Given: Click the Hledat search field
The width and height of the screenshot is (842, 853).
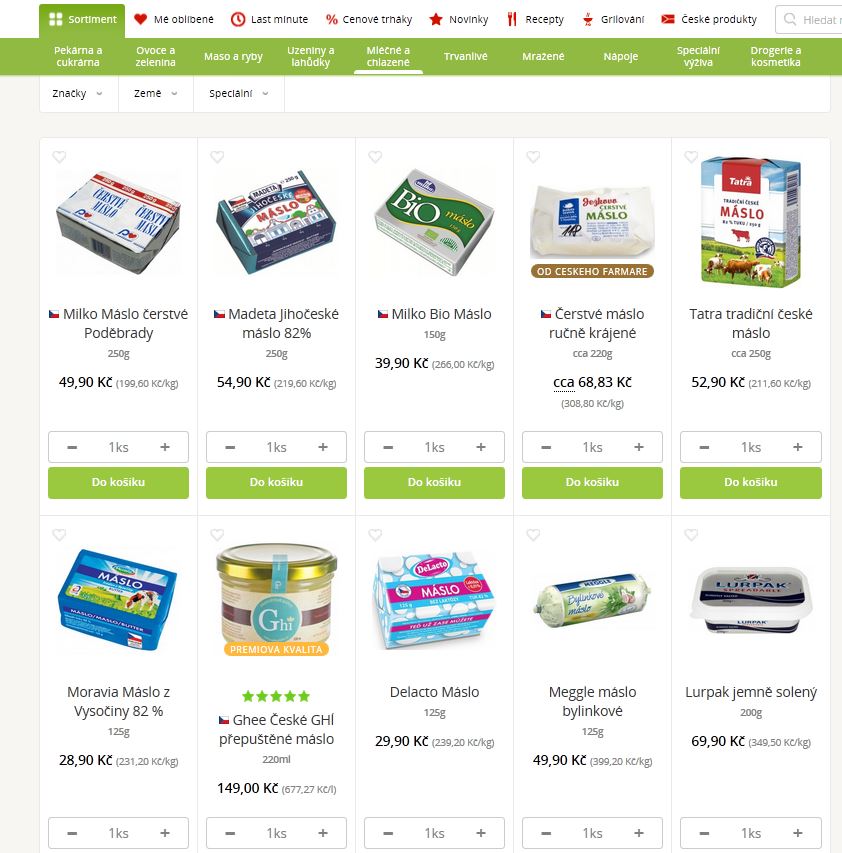Looking at the screenshot, I should [809, 20].
